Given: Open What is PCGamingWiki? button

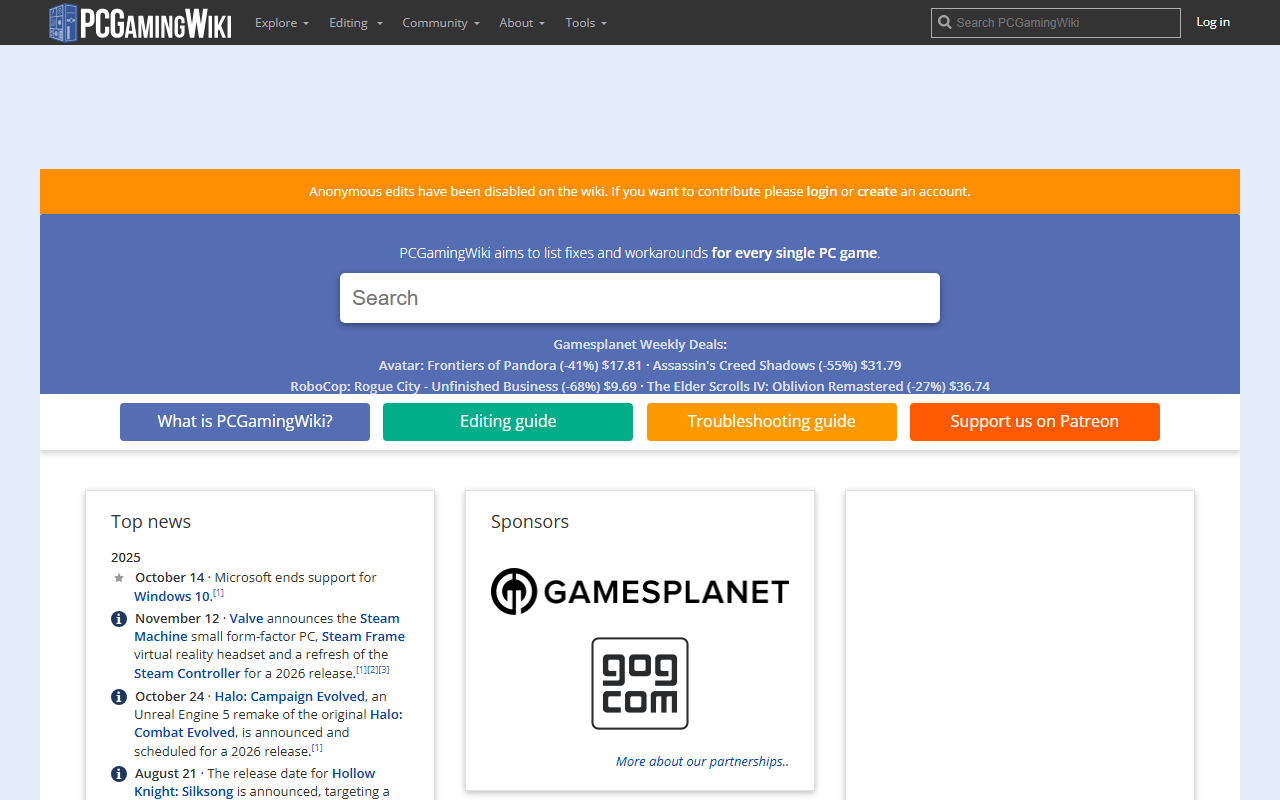Looking at the screenshot, I should (x=245, y=422).
